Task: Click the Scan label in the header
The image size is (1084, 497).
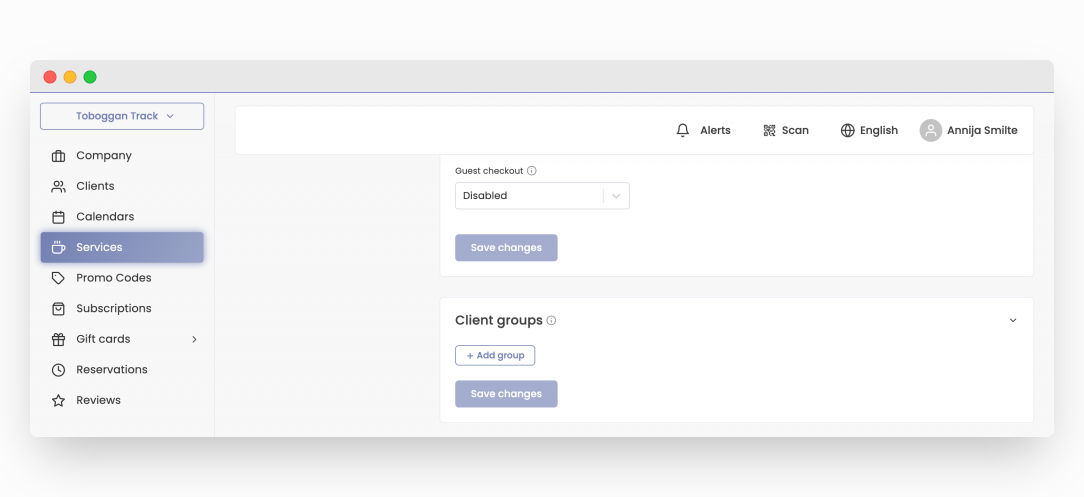Action: click(x=795, y=130)
